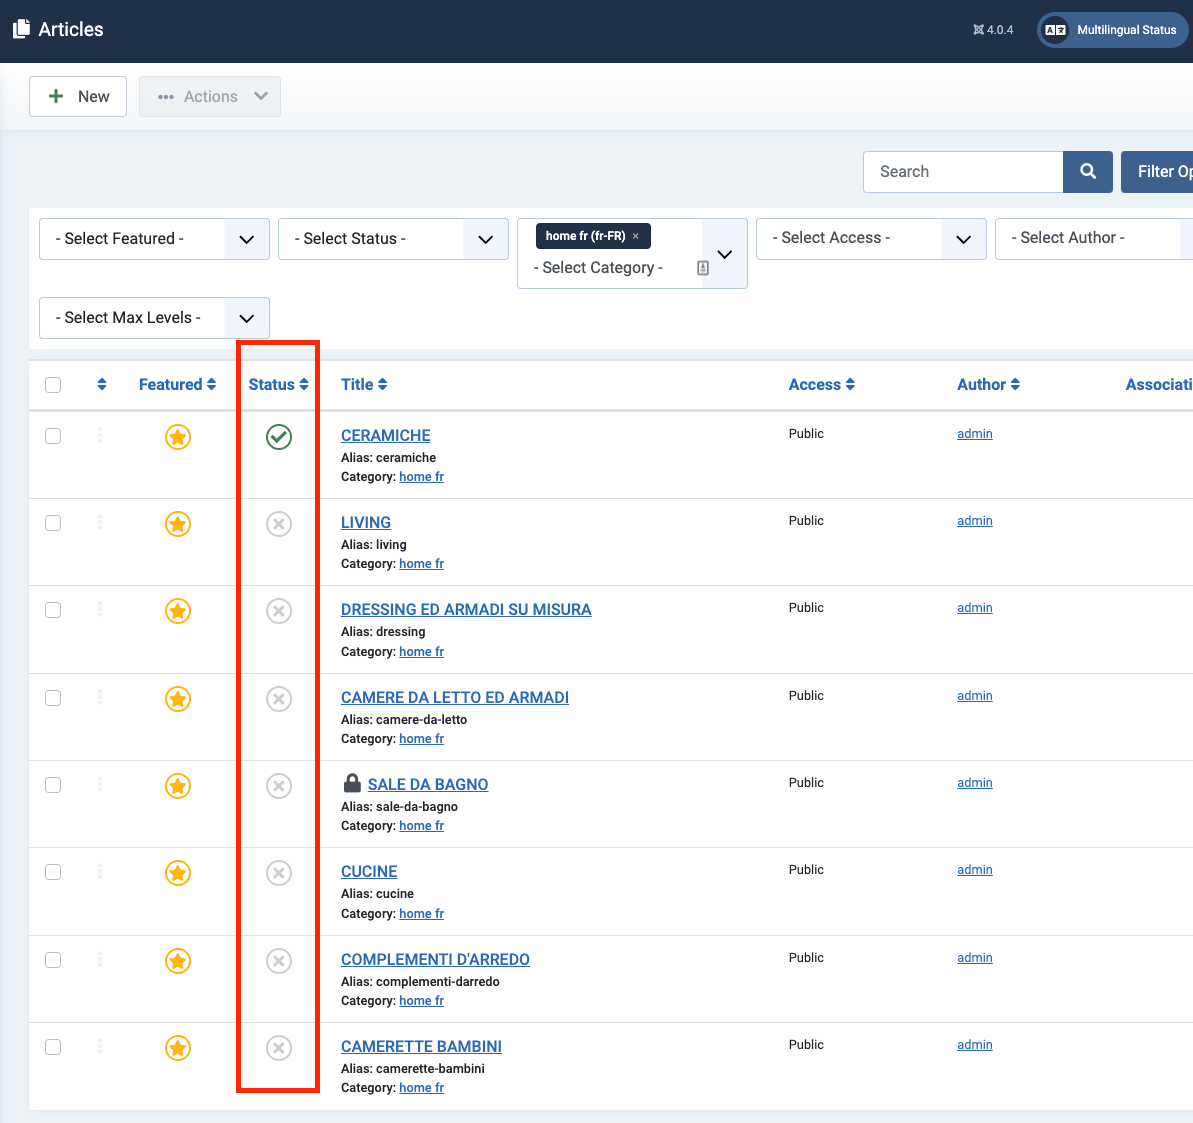Remove the home fr (fr-FR) category tag

pyautogui.click(x=635, y=237)
